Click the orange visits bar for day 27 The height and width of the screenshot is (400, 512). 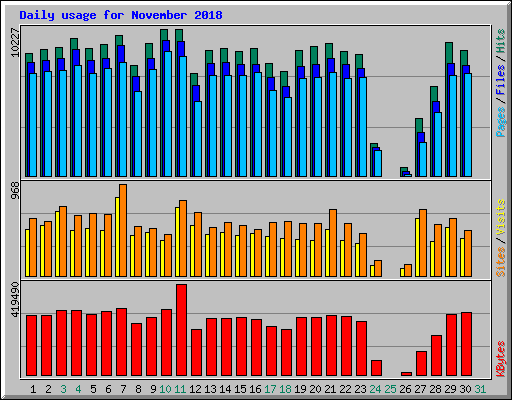(x=423, y=243)
